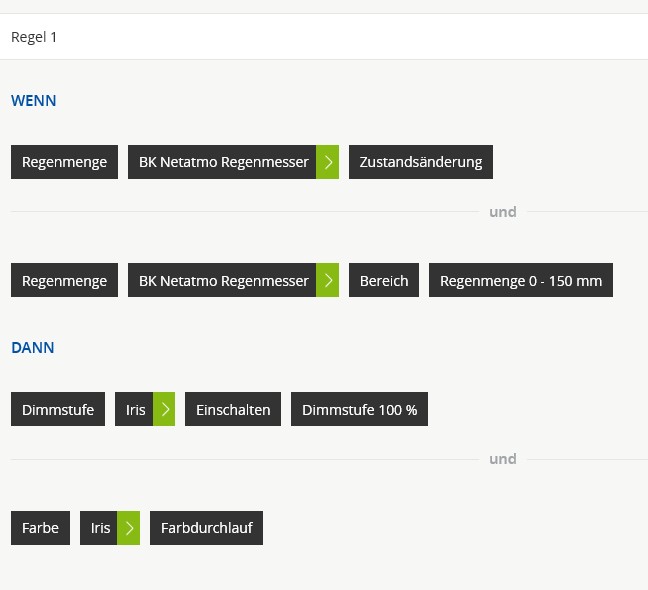Expand green arrow next to Iris in Dimmstufe row
648x590 pixels.
coord(164,410)
